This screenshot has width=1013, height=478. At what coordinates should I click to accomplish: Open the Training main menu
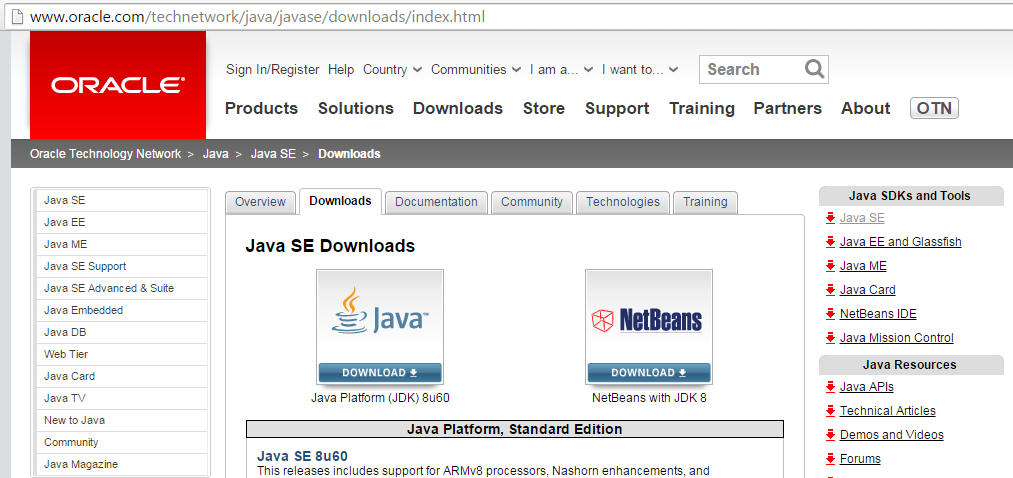pyautogui.click(x=702, y=109)
